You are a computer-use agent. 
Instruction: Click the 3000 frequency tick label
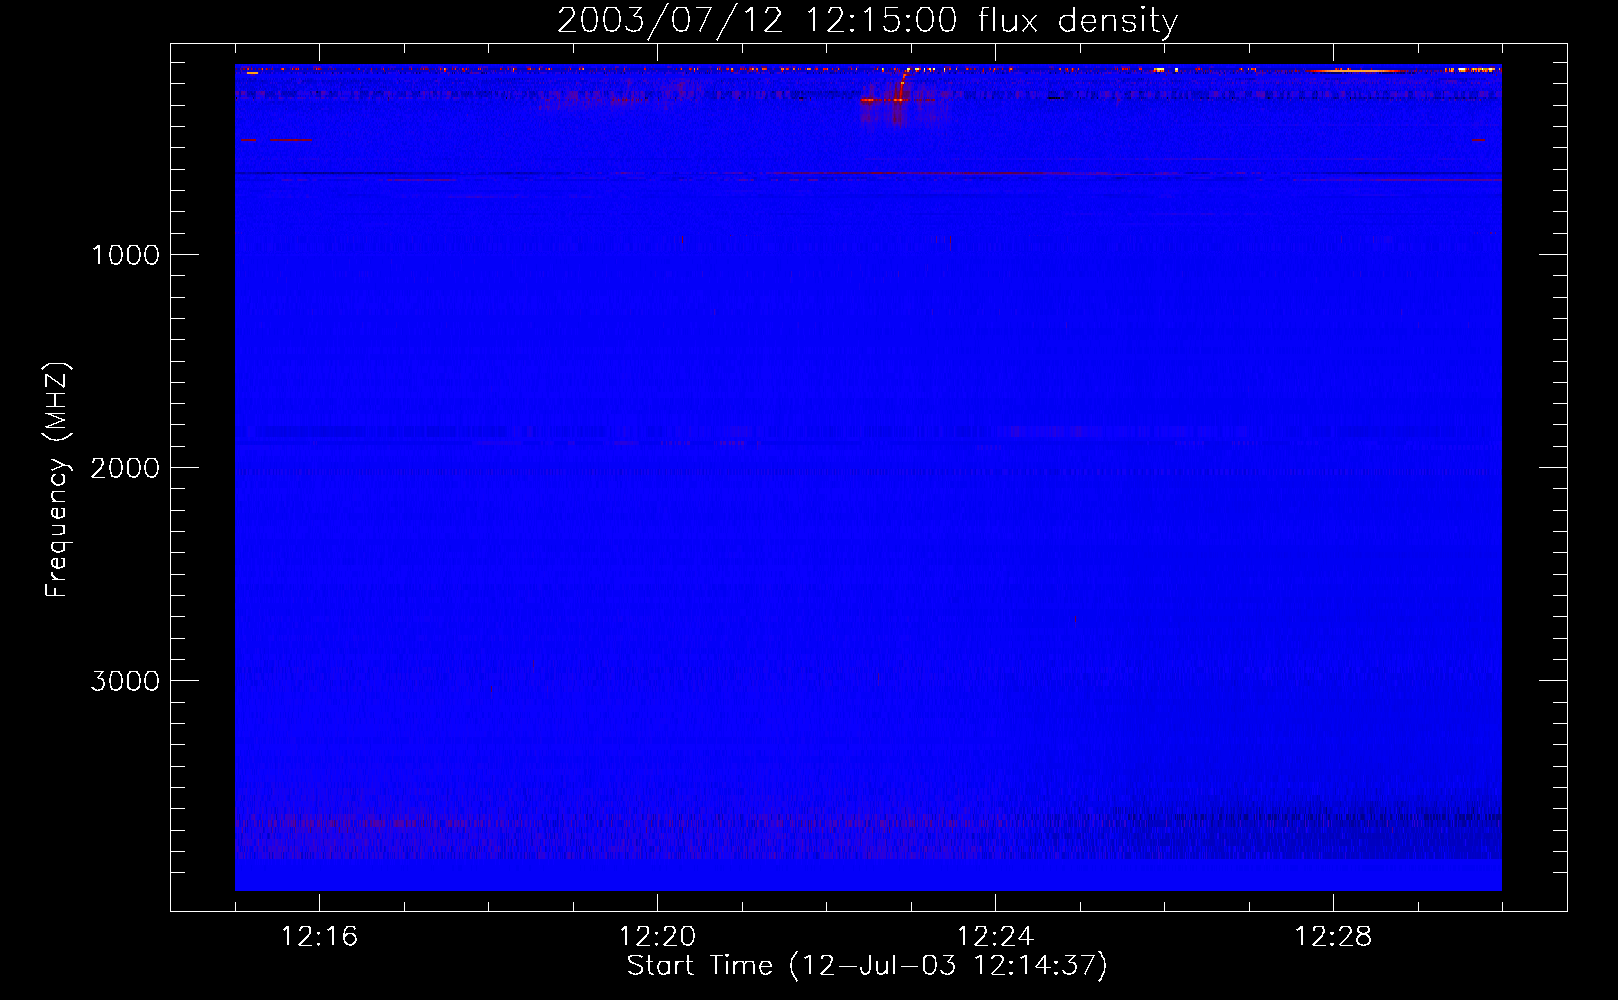pos(125,681)
